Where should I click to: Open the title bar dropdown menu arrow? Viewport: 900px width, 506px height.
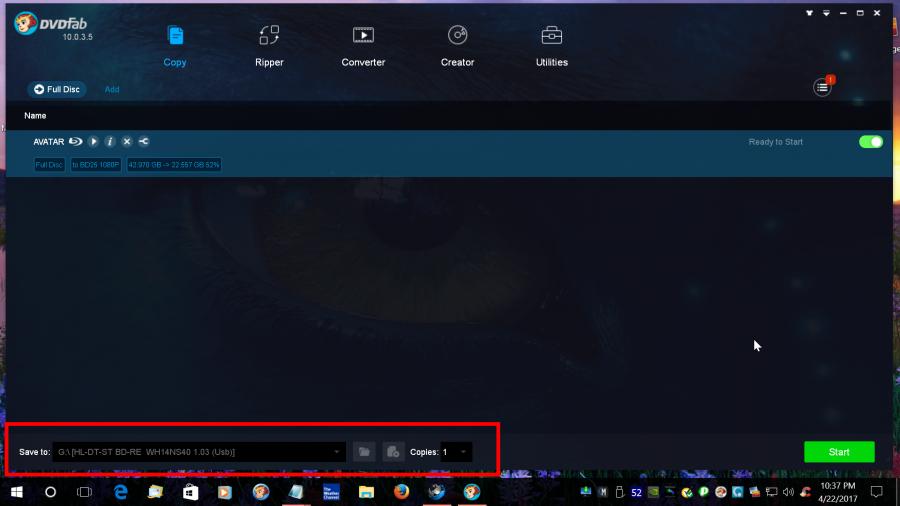(x=826, y=13)
